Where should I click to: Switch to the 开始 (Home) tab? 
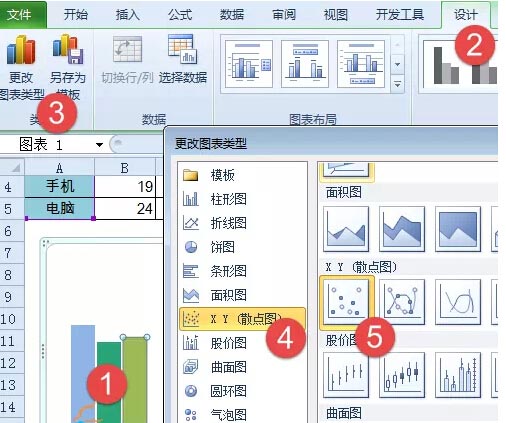click(76, 15)
